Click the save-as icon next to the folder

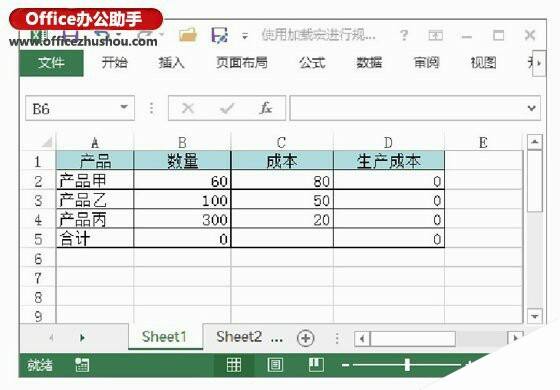point(219,35)
